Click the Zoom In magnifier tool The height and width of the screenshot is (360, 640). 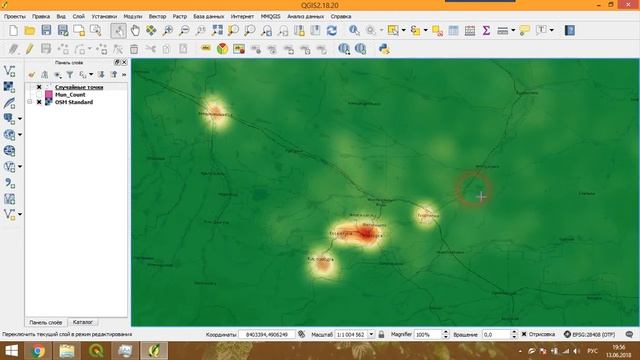tap(168, 30)
